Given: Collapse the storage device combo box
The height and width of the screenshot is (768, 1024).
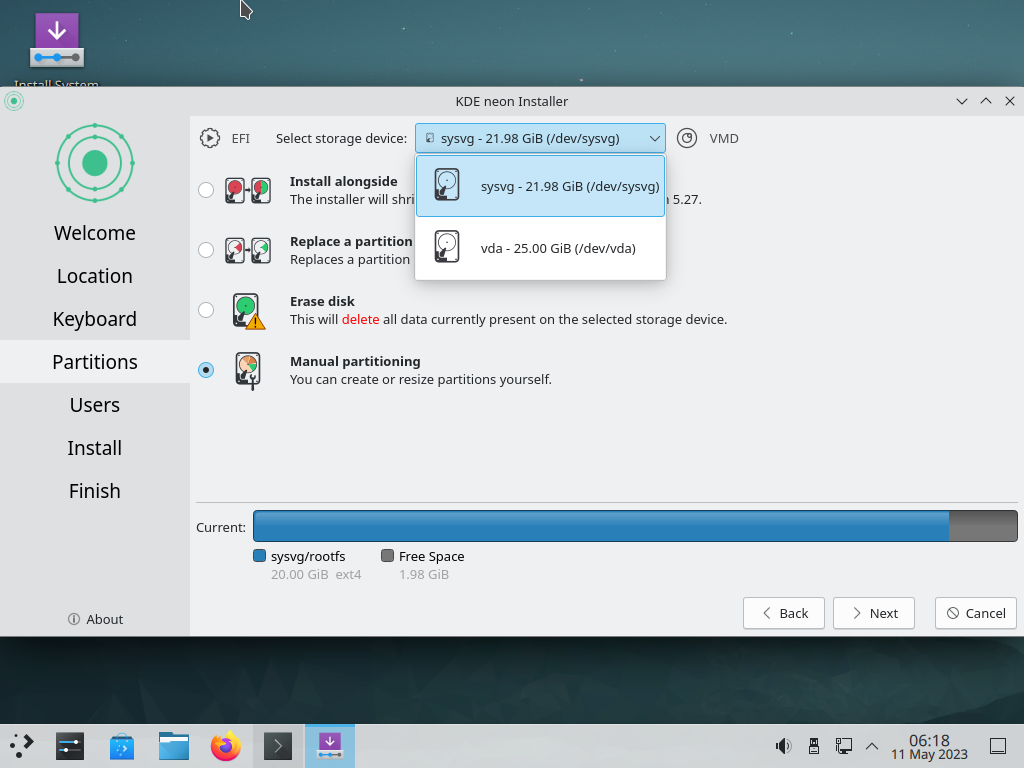Looking at the screenshot, I should click(540, 138).
